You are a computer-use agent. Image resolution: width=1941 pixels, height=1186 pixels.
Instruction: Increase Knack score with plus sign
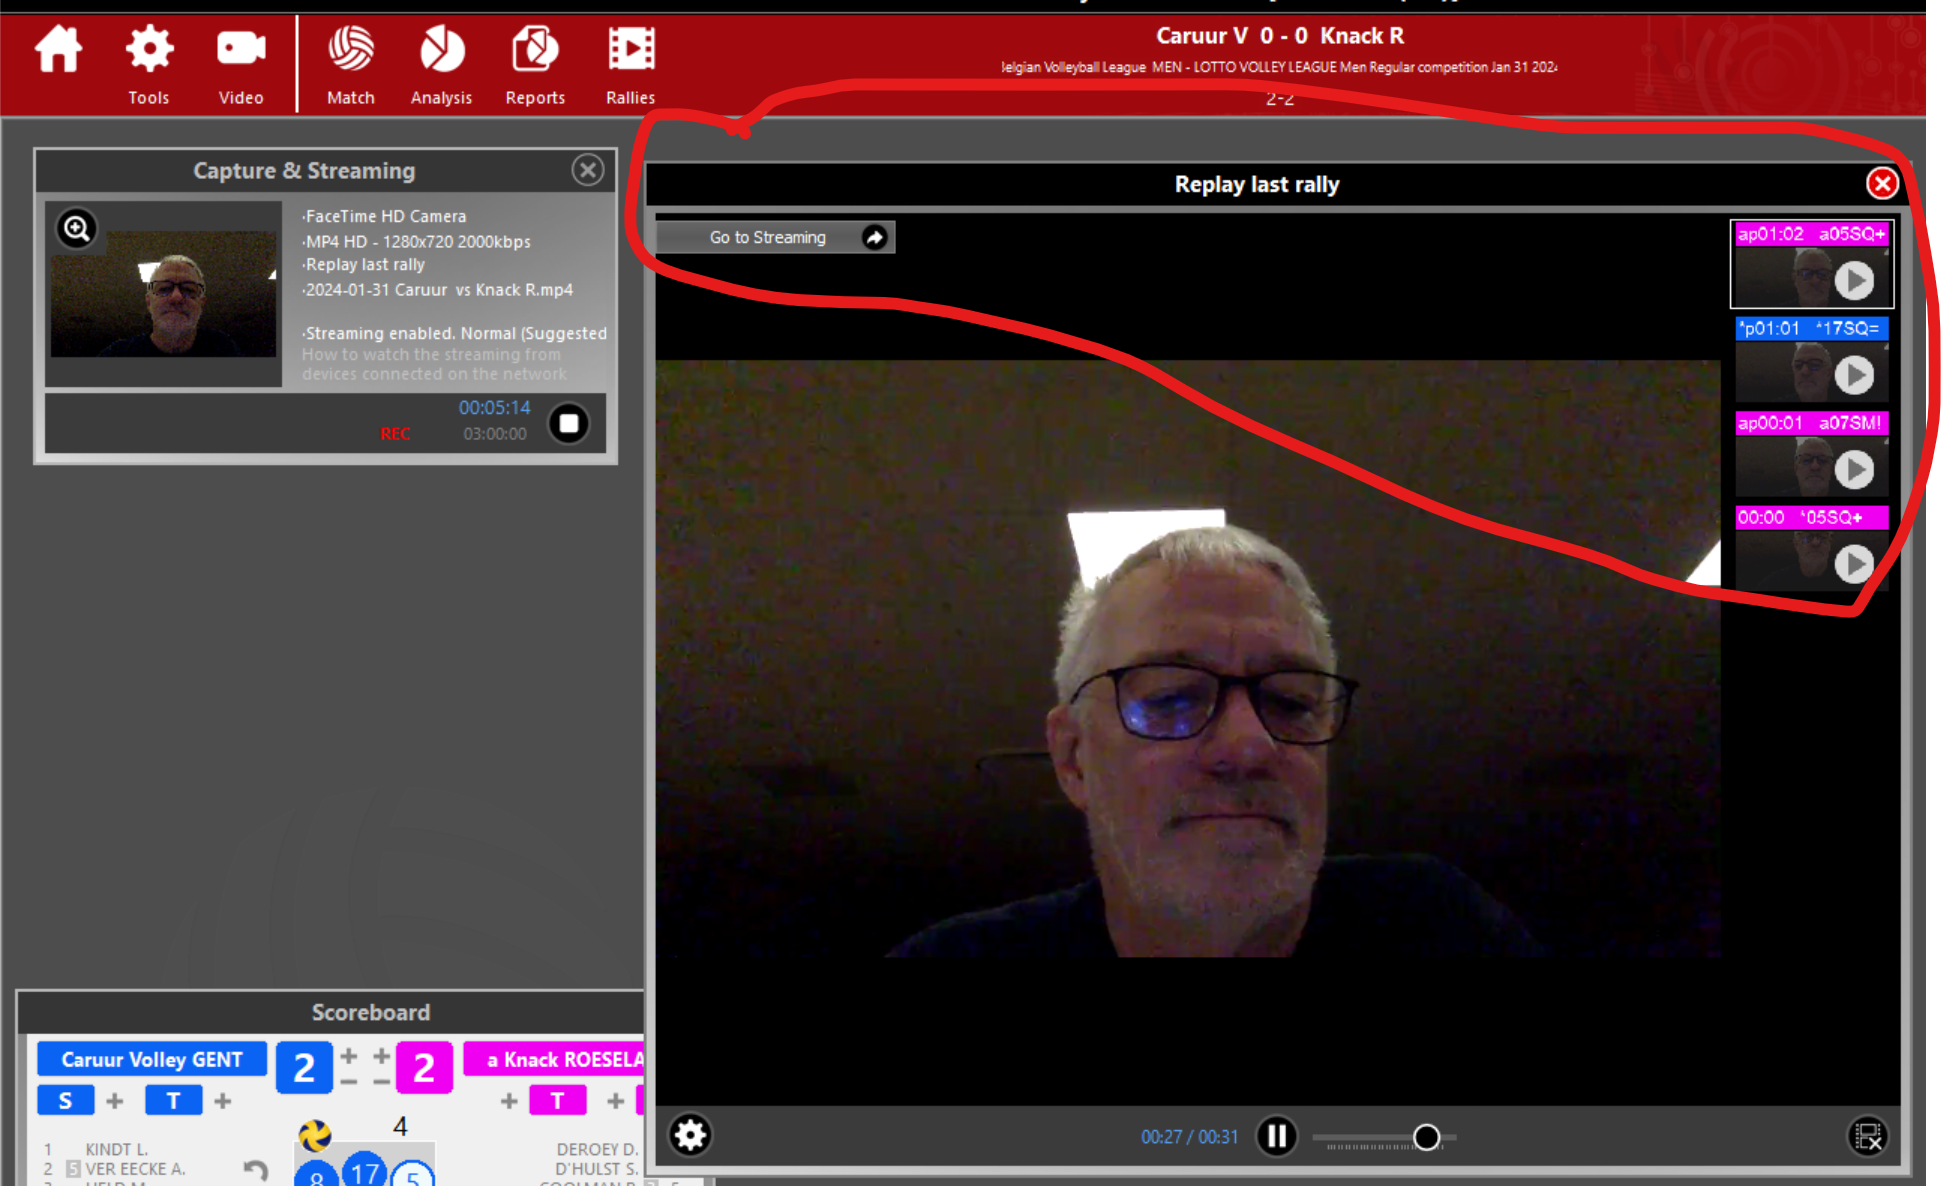(382, 1055)
